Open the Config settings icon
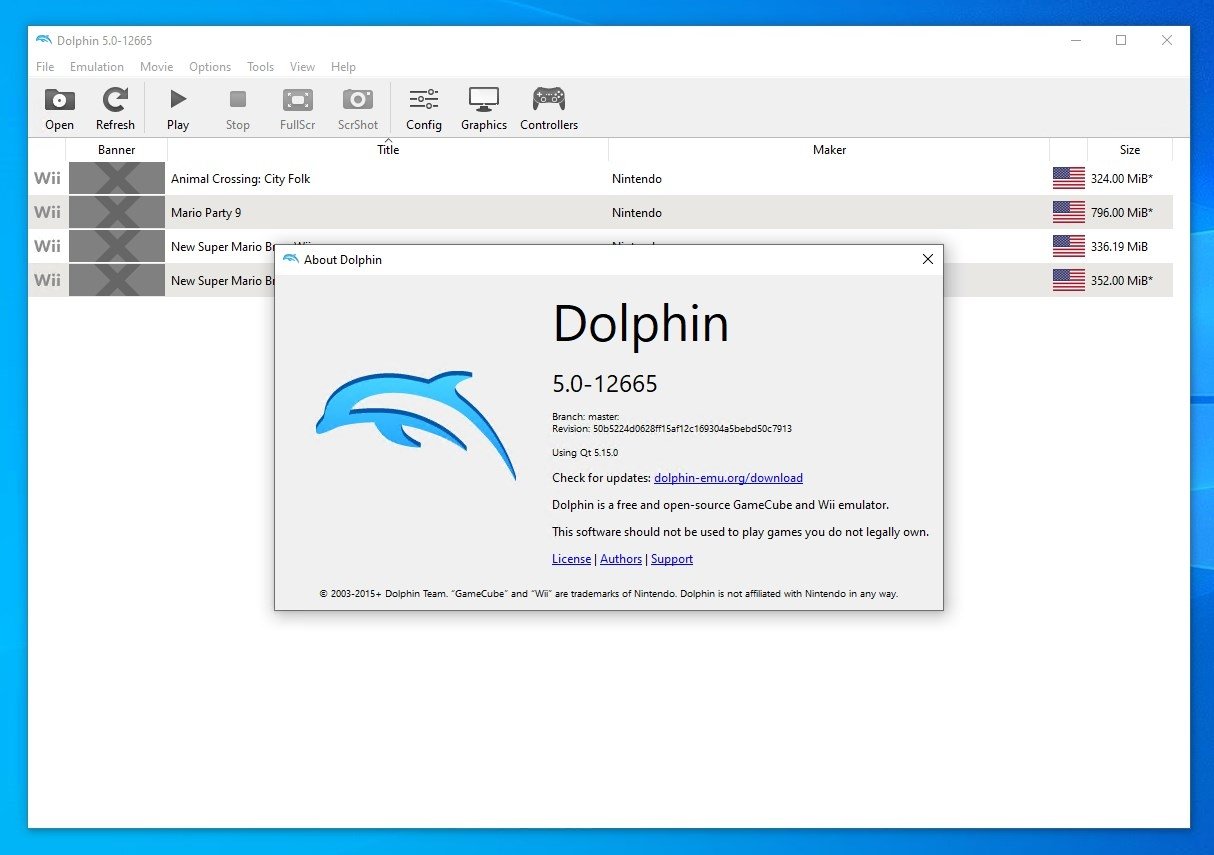Viewport: 1214px width, 855px height. (424, 100)
